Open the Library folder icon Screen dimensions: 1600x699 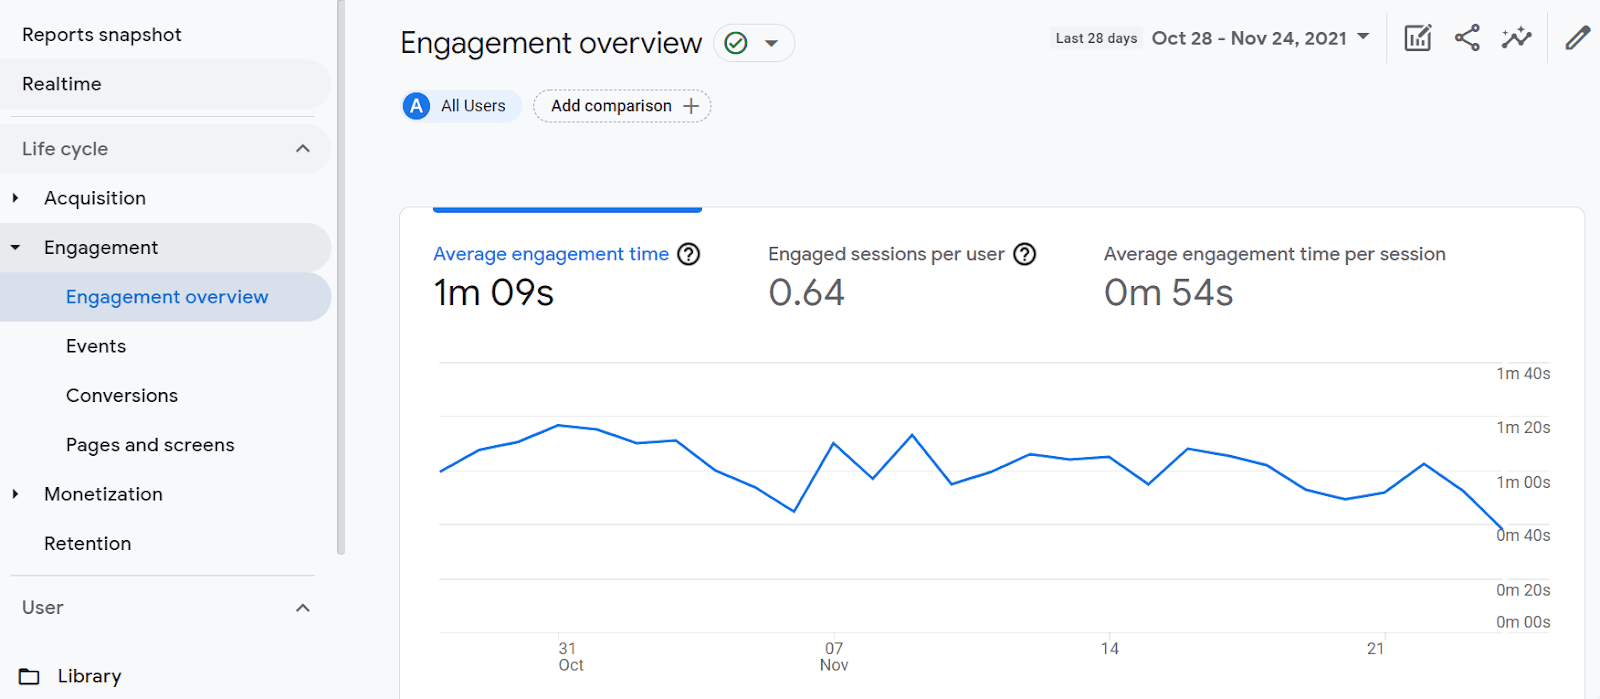pyautogui.click(x=30, y=677)
